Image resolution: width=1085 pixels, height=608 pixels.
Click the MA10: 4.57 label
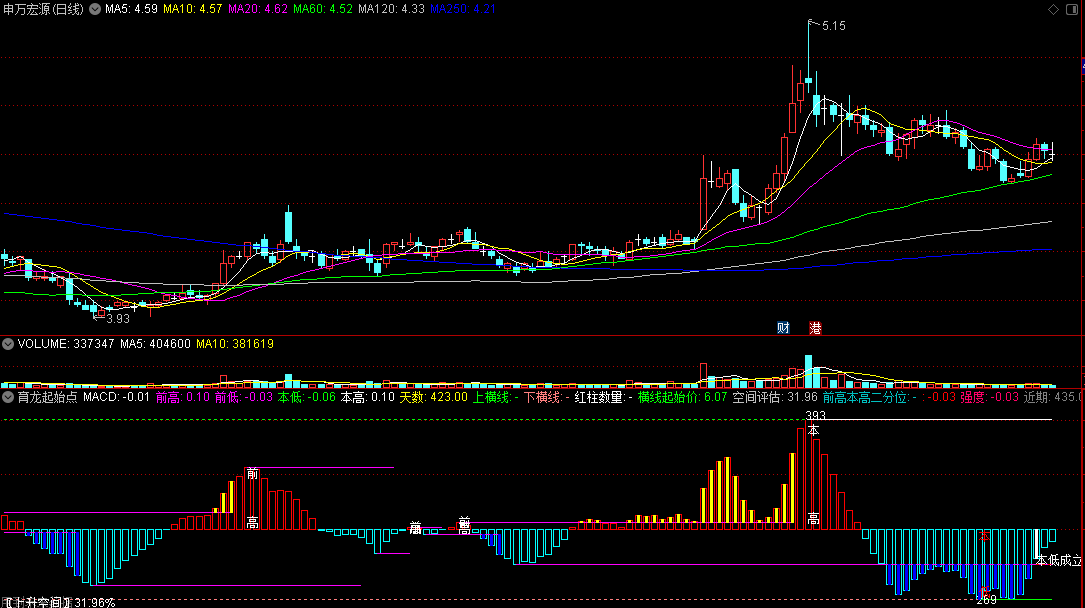[192, 9]
